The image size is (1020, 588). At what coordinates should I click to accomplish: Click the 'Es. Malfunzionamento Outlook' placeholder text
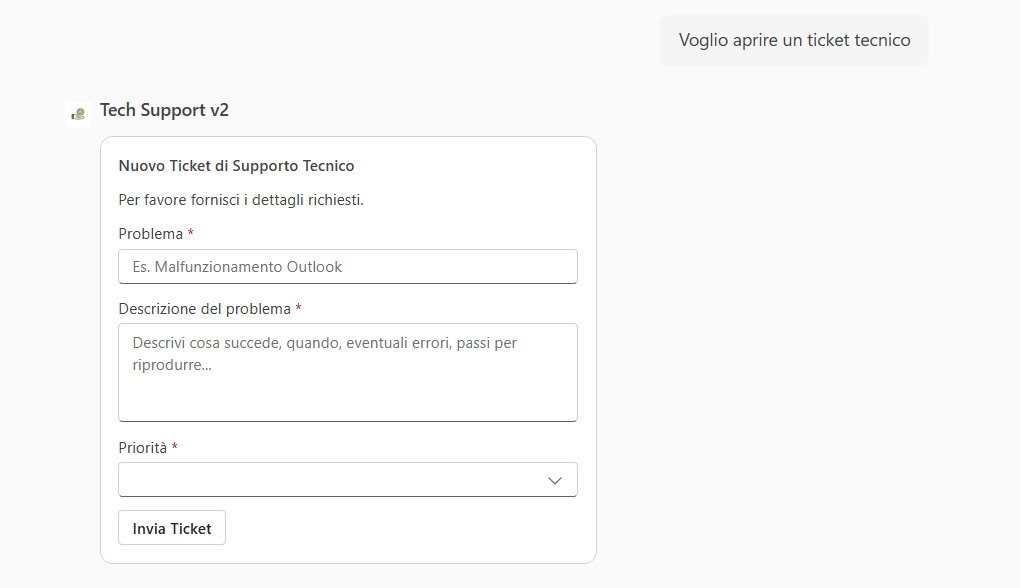[237, 267]
